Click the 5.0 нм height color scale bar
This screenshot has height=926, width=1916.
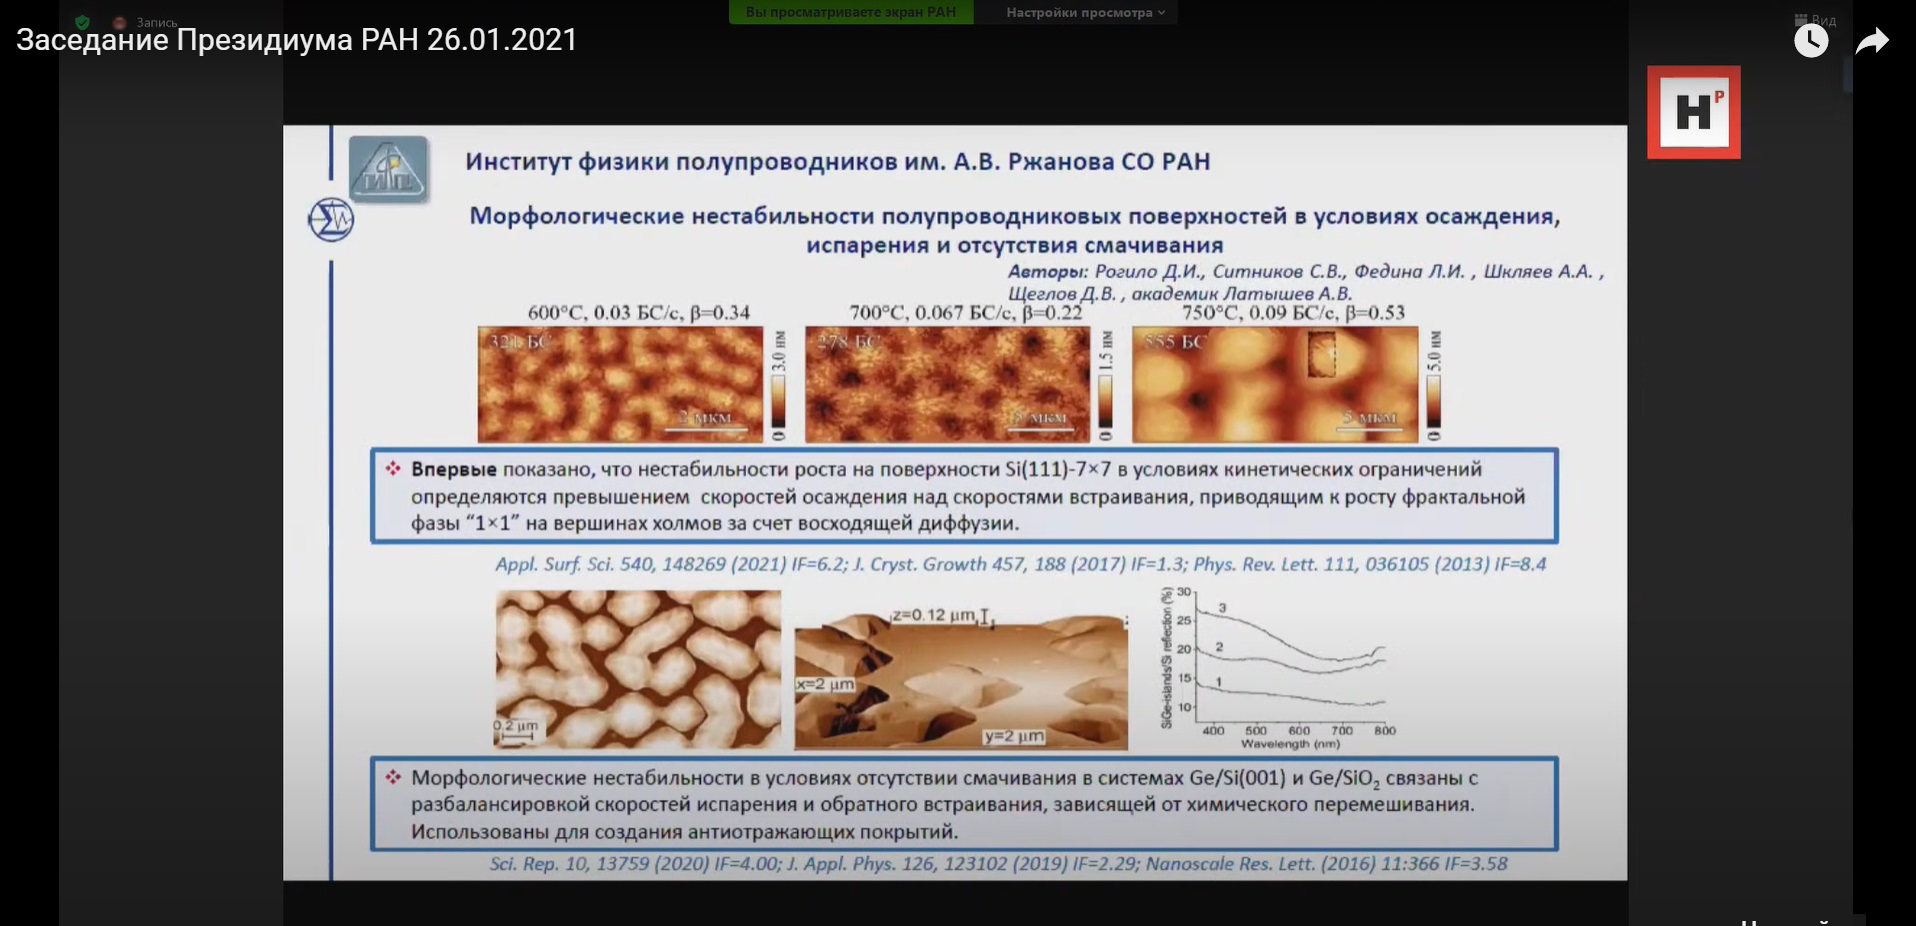tap(1434, 387)
